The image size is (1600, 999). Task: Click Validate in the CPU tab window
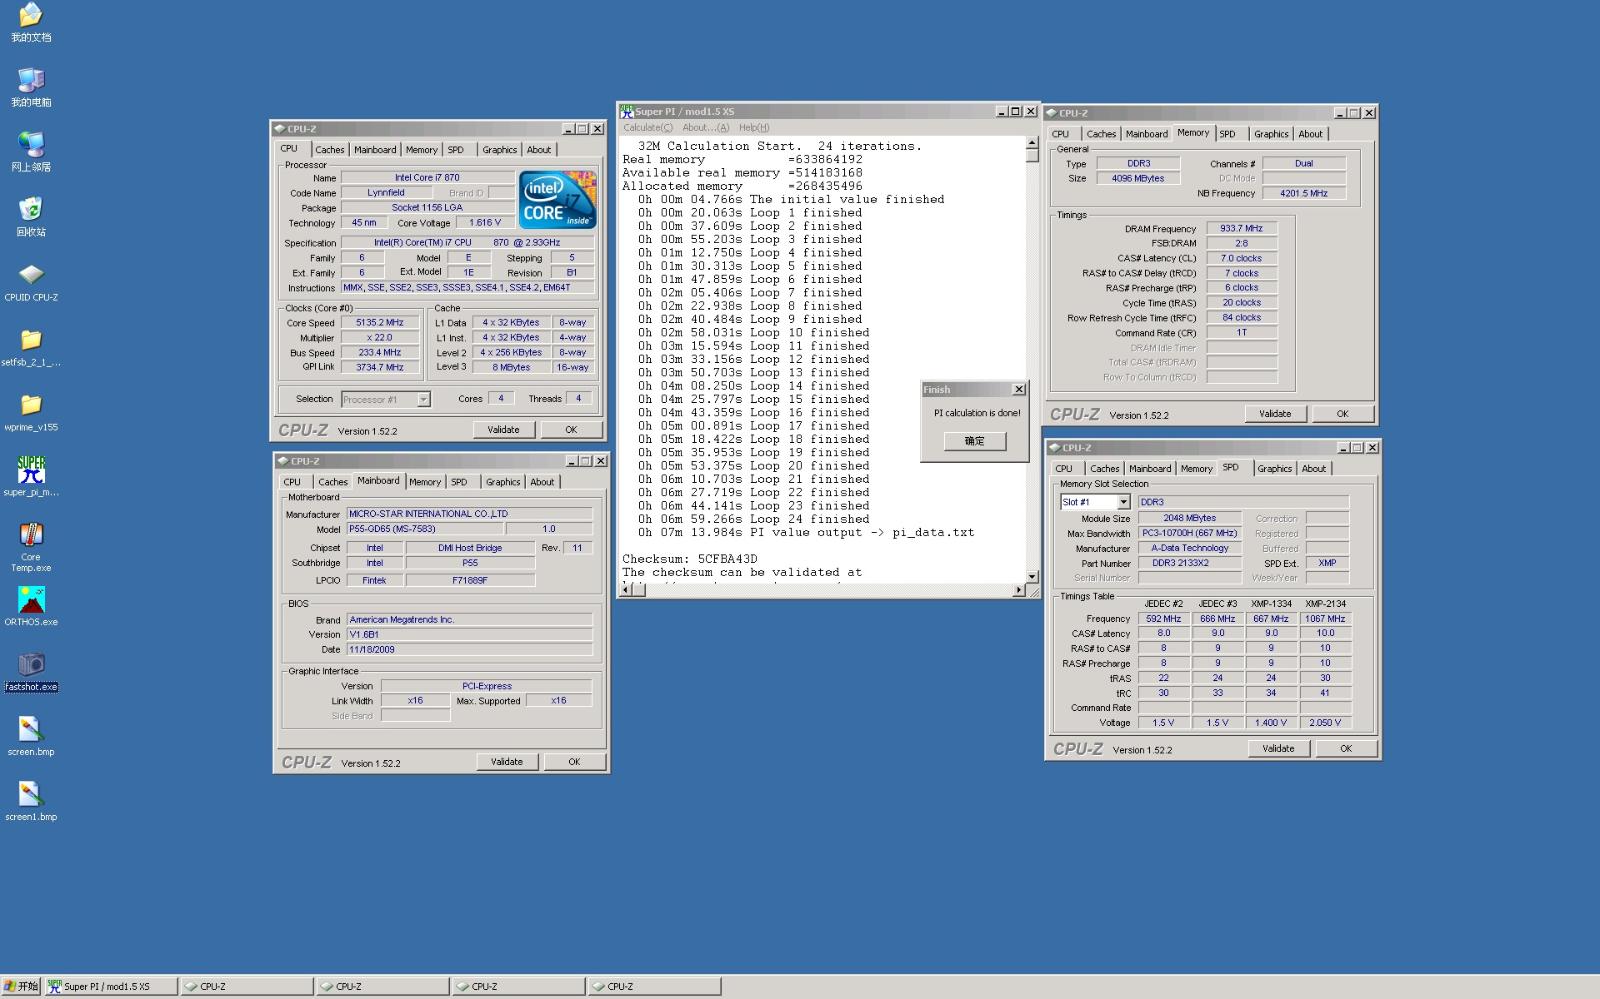point(503,430)
